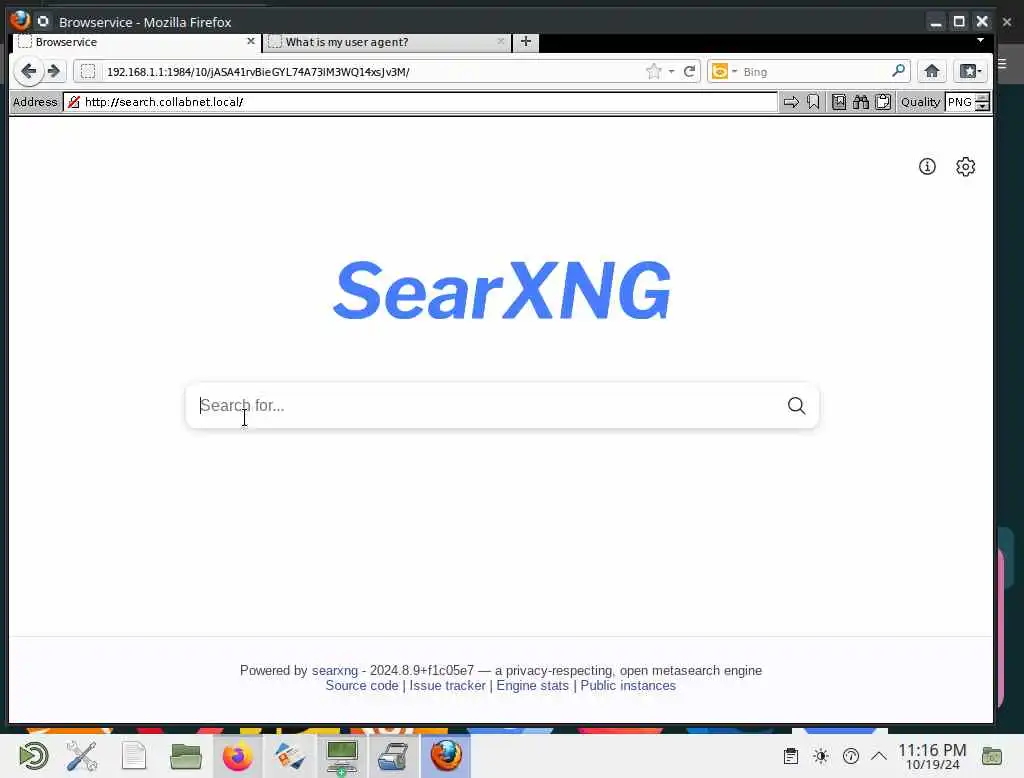Click the Browservice Address field
Screen dimensions: 1024x778
pos(421,102)
